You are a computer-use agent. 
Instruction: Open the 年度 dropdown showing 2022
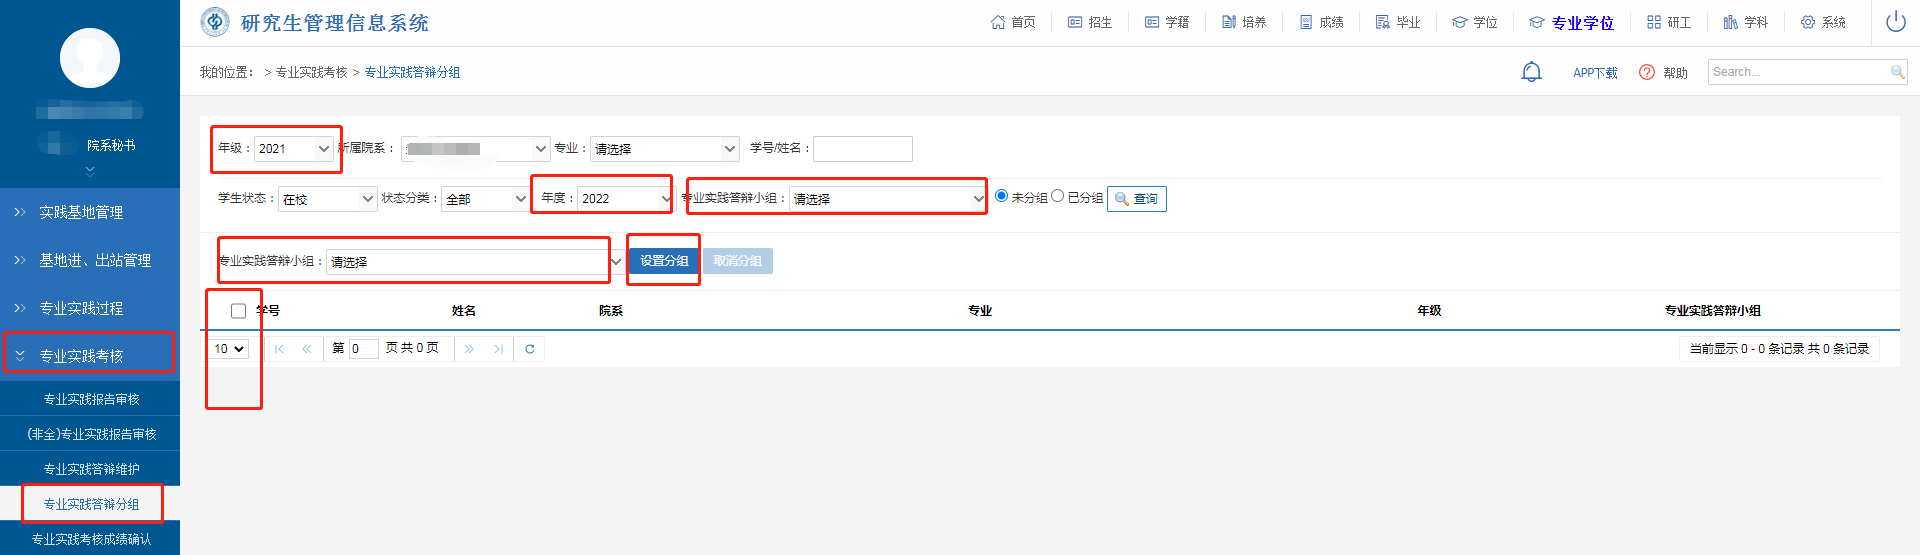point(624,199)
